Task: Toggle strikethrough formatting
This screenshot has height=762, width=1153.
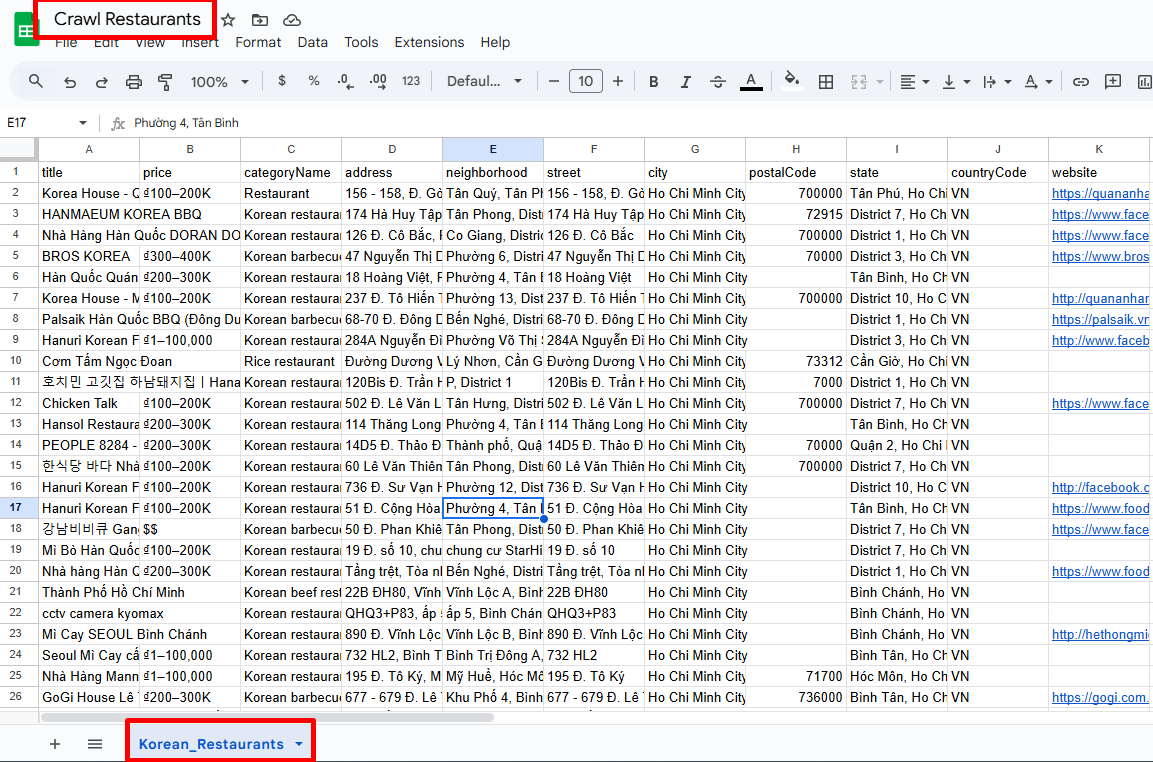Action: point(718,82)
